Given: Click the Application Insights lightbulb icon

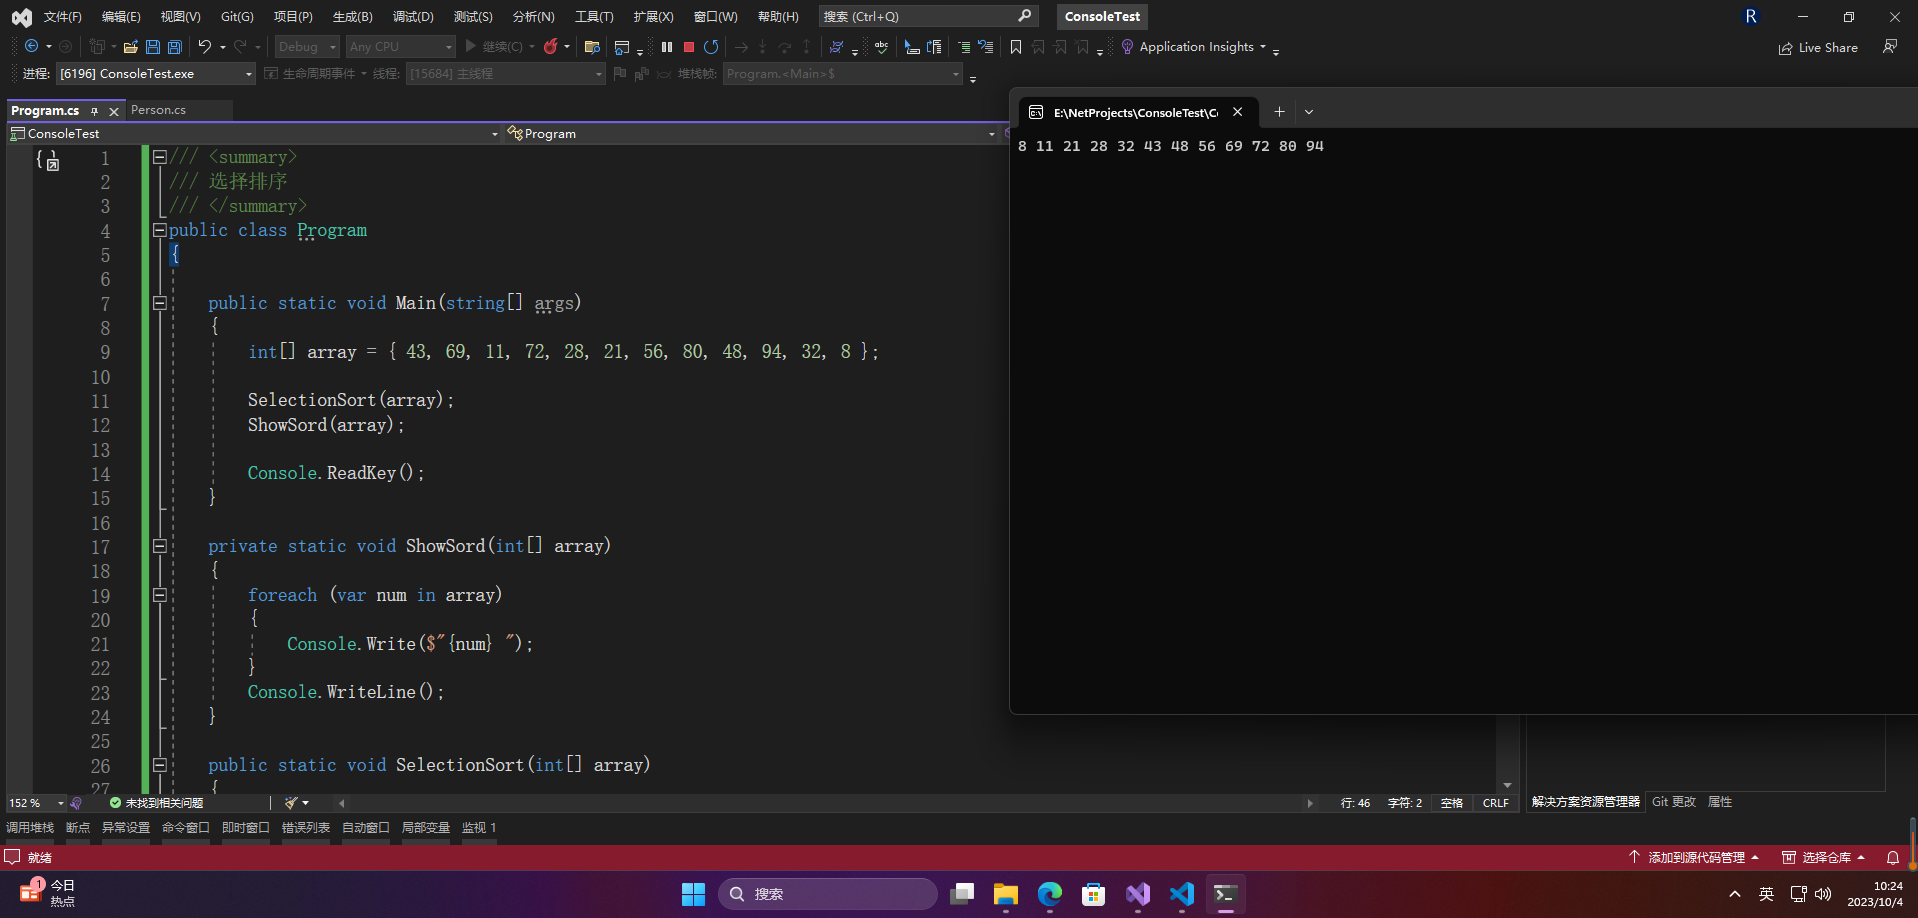Looking at the screenshot, I should [1127, 47].
